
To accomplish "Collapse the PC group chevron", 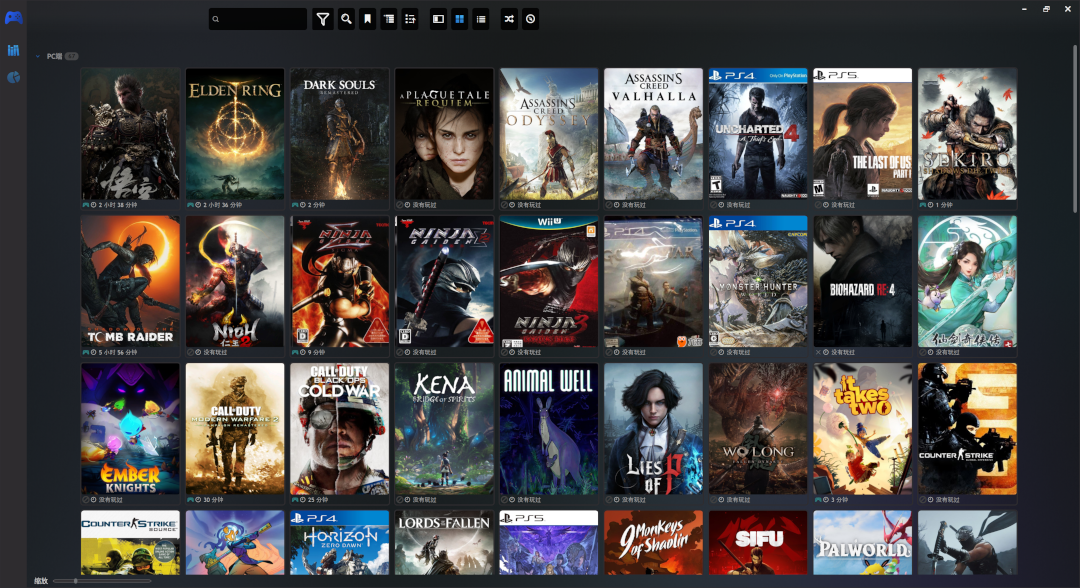I will tap(37, 56).
